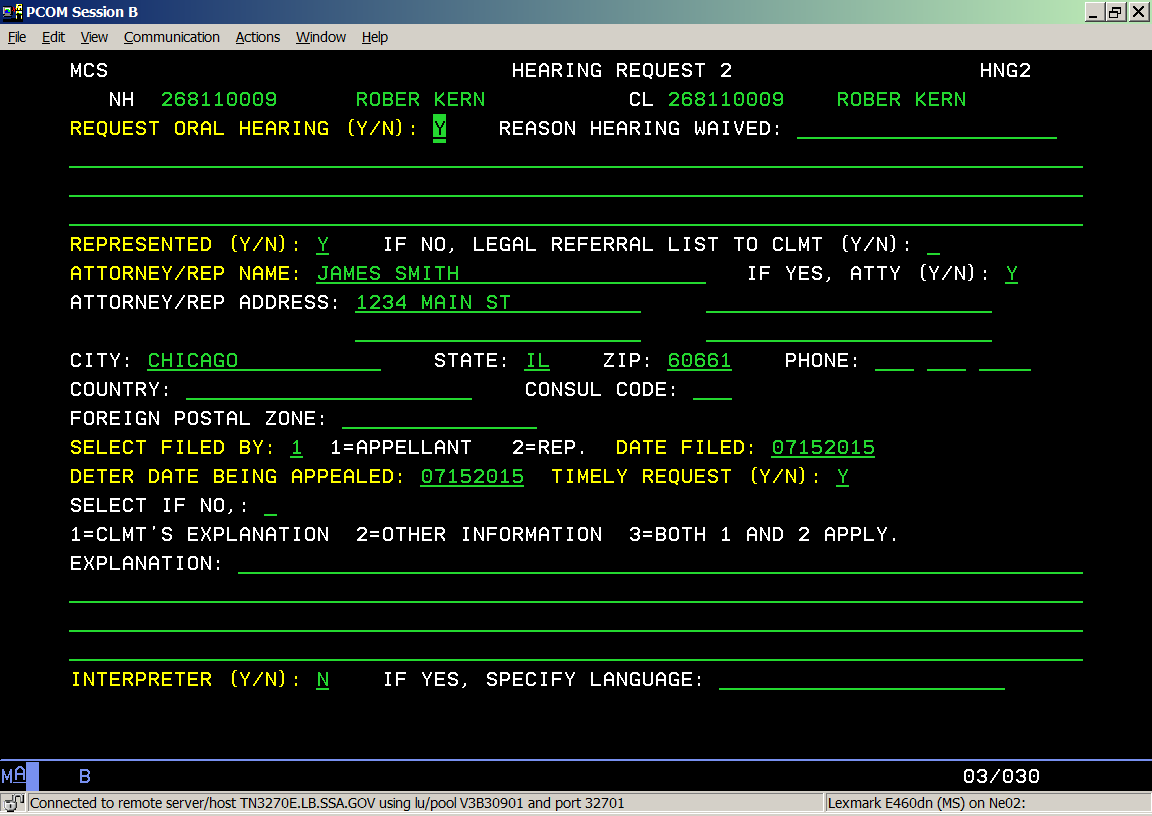Click the City field containing Chicago
The width and height of the screenshot is (1152, 816).
click(263, 361)
